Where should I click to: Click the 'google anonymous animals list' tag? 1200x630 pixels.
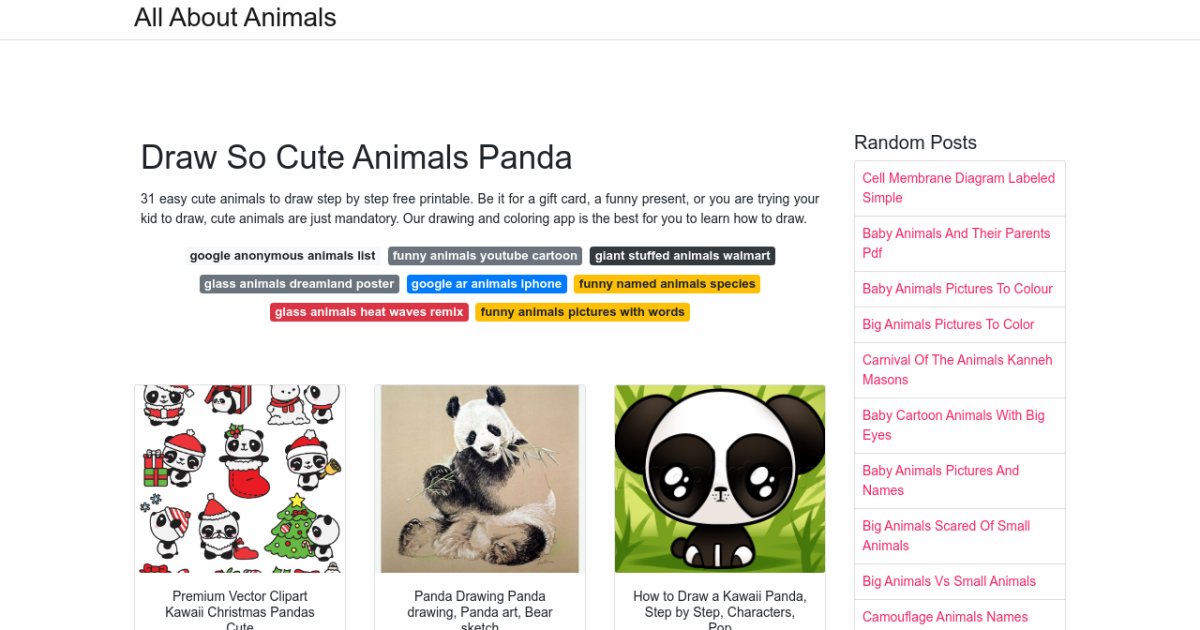tap(281, 255)
